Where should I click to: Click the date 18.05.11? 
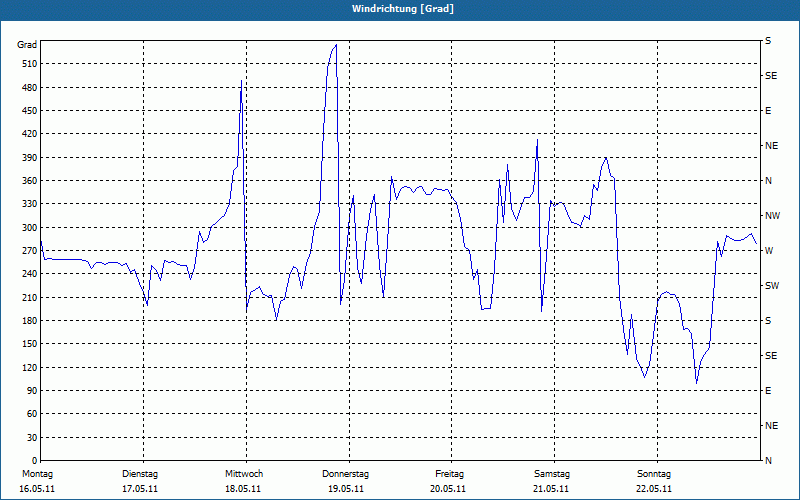pyautogui.click(x=243, y=489)
